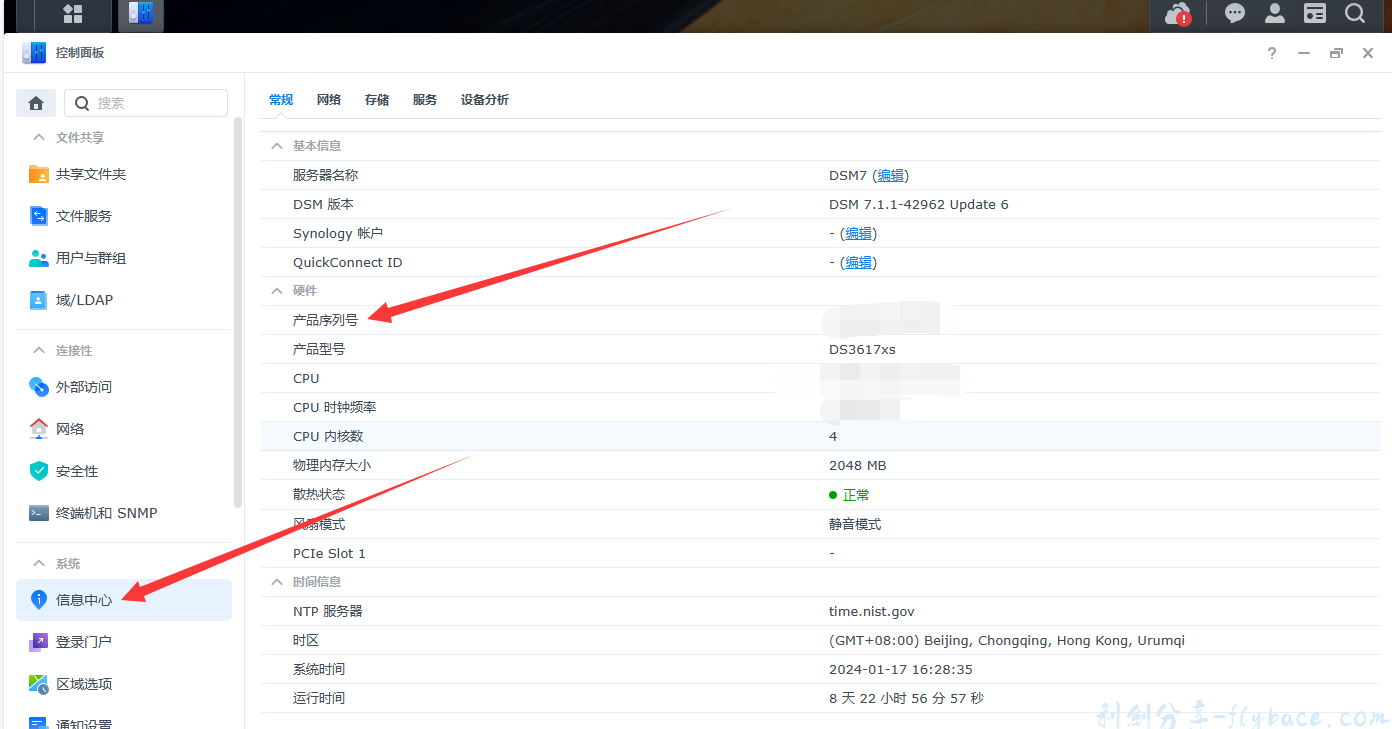Open the 安全性 shield icon

(39, 471)
